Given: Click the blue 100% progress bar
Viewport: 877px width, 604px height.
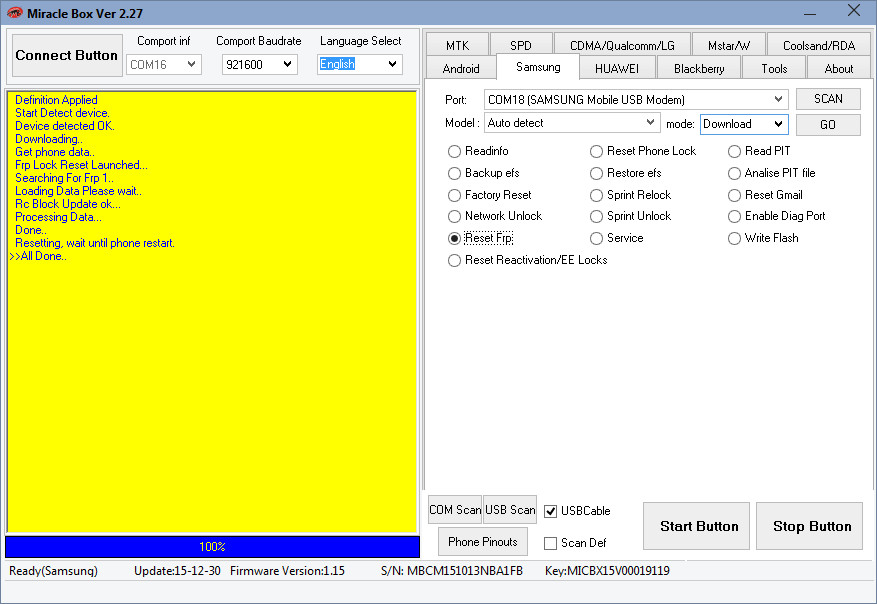Looking at the screenshot, I should (212, 547).
